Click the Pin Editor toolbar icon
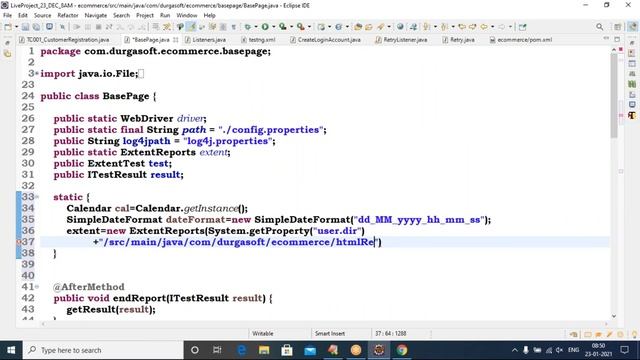 [522, 27]
